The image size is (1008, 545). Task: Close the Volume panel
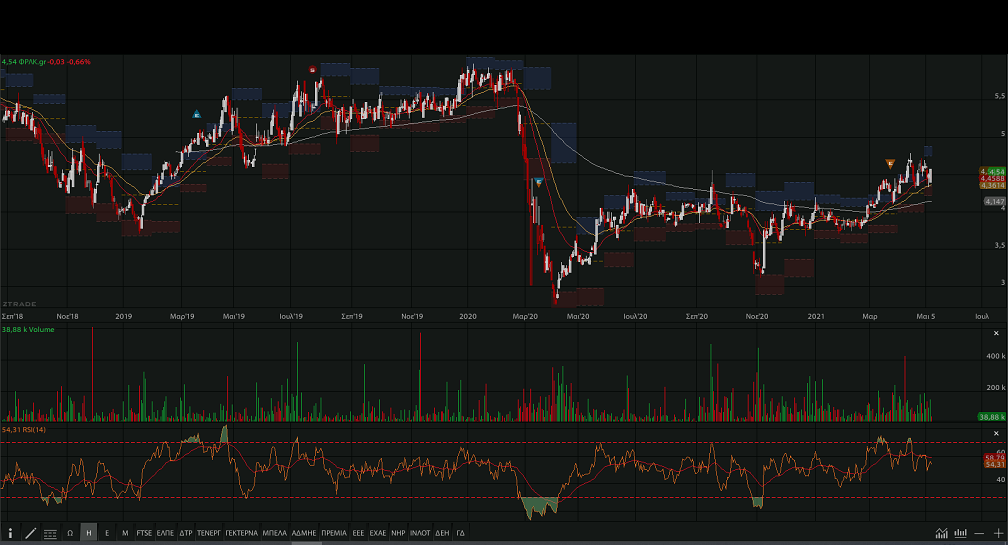(995, 332)
